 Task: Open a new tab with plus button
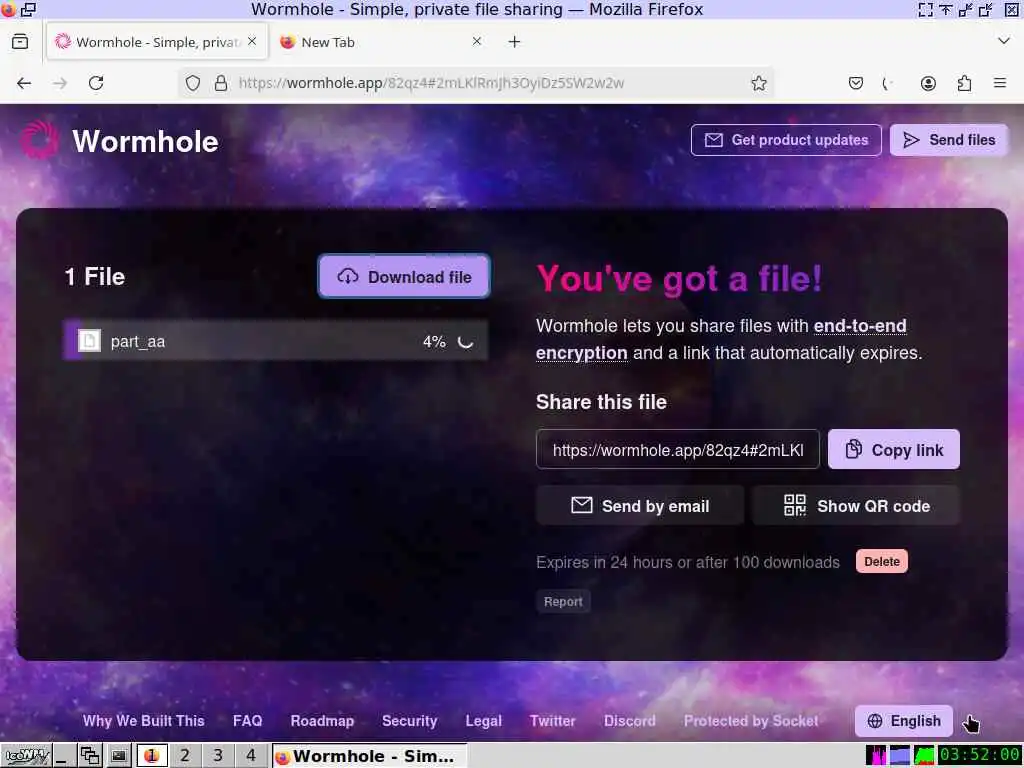[515, 42]
